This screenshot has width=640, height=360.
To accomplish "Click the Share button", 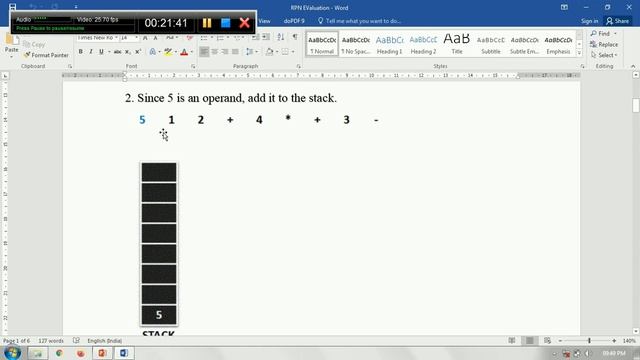I will (x=618, y=21).
